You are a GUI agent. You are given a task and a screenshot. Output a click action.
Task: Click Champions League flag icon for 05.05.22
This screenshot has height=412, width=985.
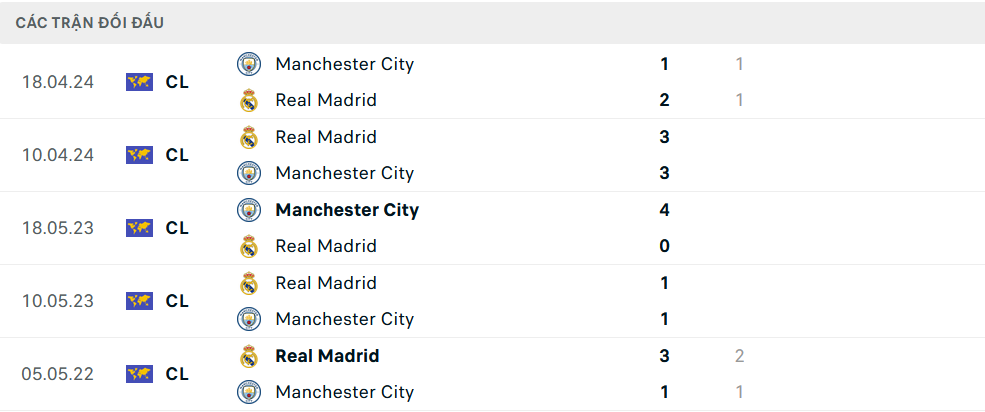pos(139,374)
